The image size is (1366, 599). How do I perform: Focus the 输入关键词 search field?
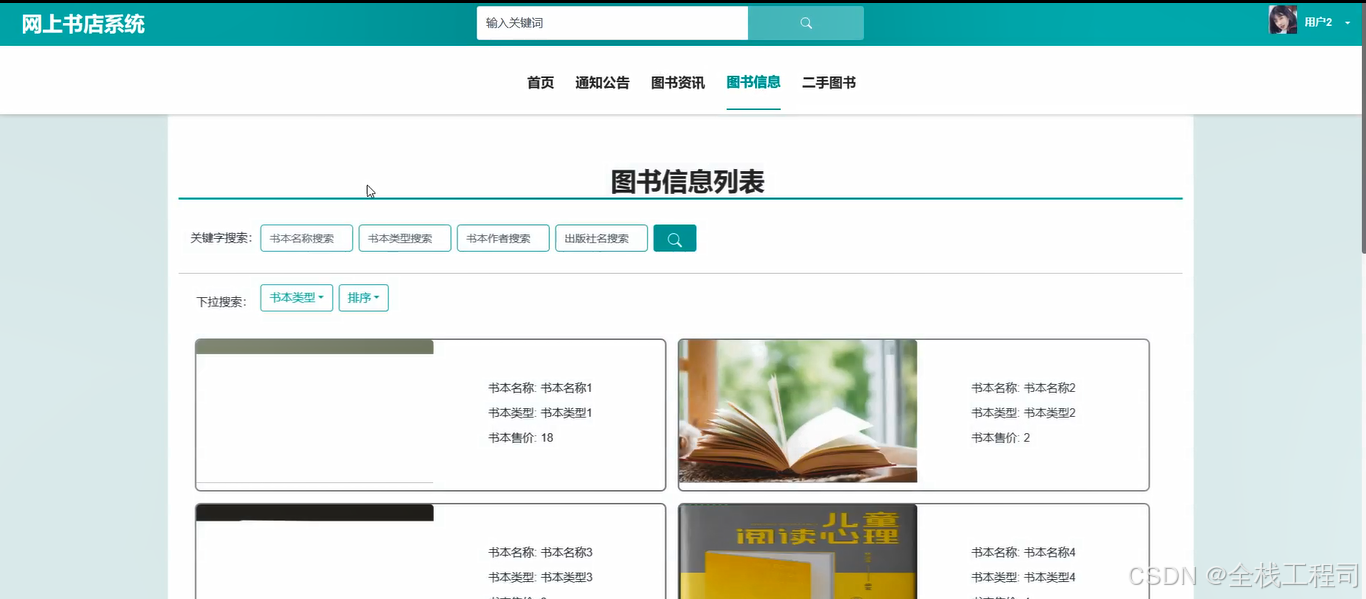tap(612, 23)
